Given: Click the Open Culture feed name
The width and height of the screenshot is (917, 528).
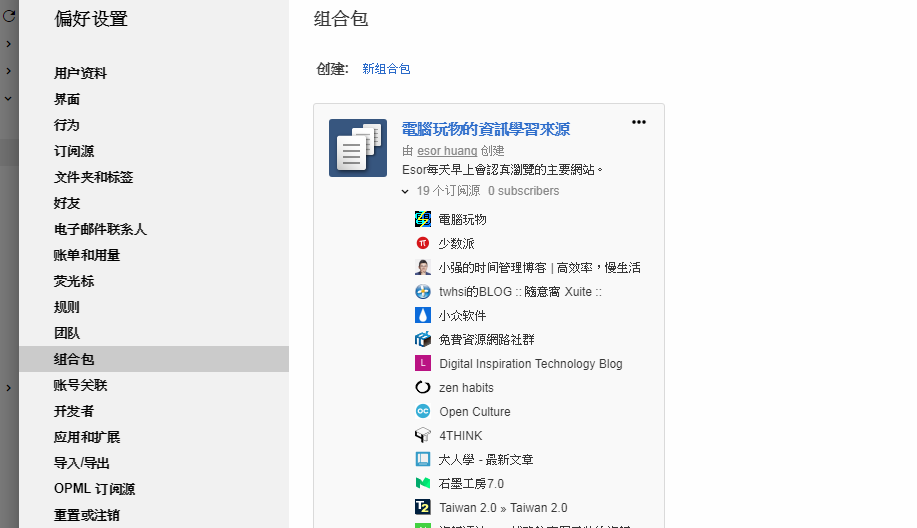Looking at the screenshot, I should pyautogui.click(x=475, y=412).
